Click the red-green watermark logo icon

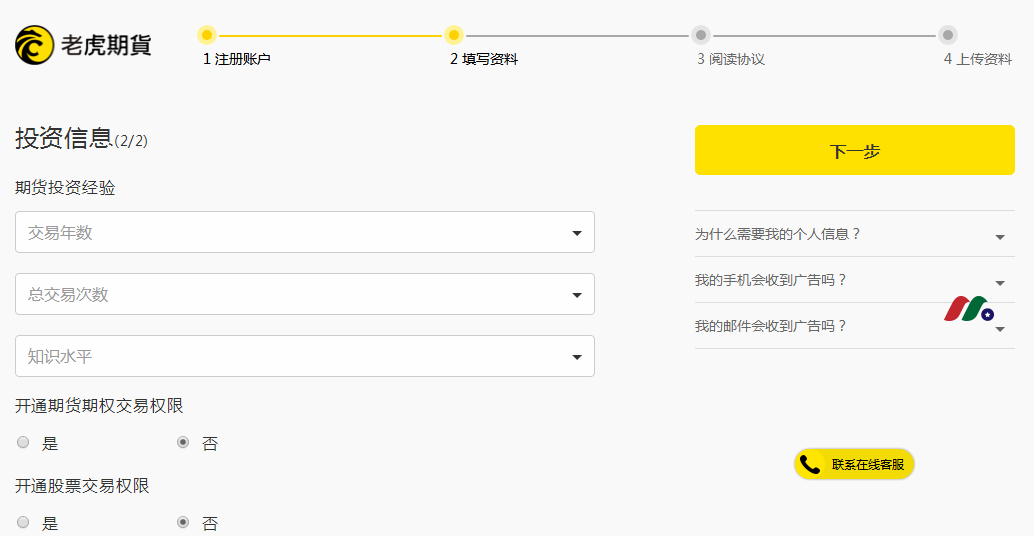pos(968,309)
